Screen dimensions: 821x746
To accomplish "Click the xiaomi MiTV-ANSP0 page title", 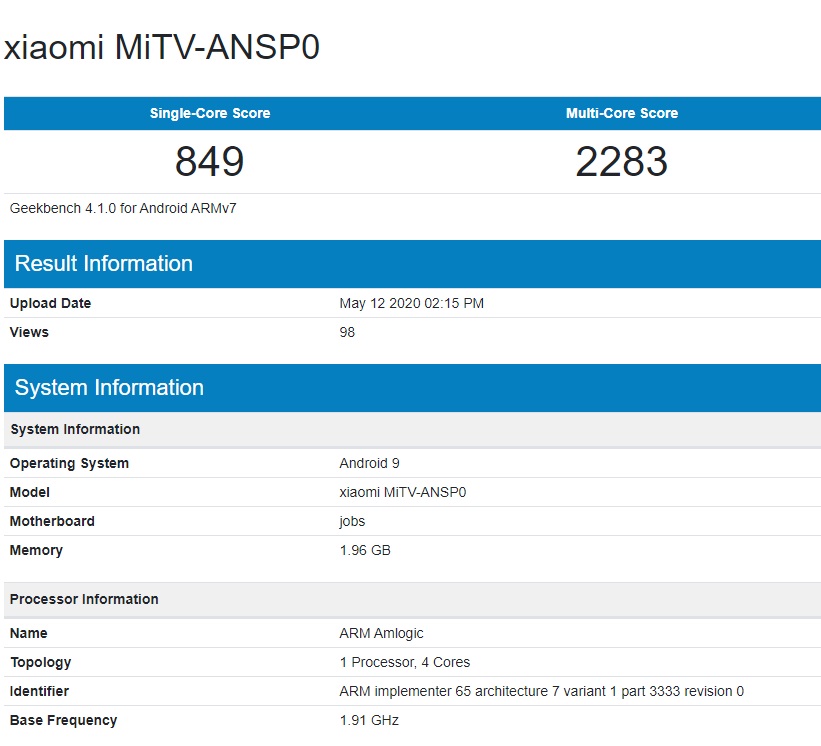I will coord(162,48).
